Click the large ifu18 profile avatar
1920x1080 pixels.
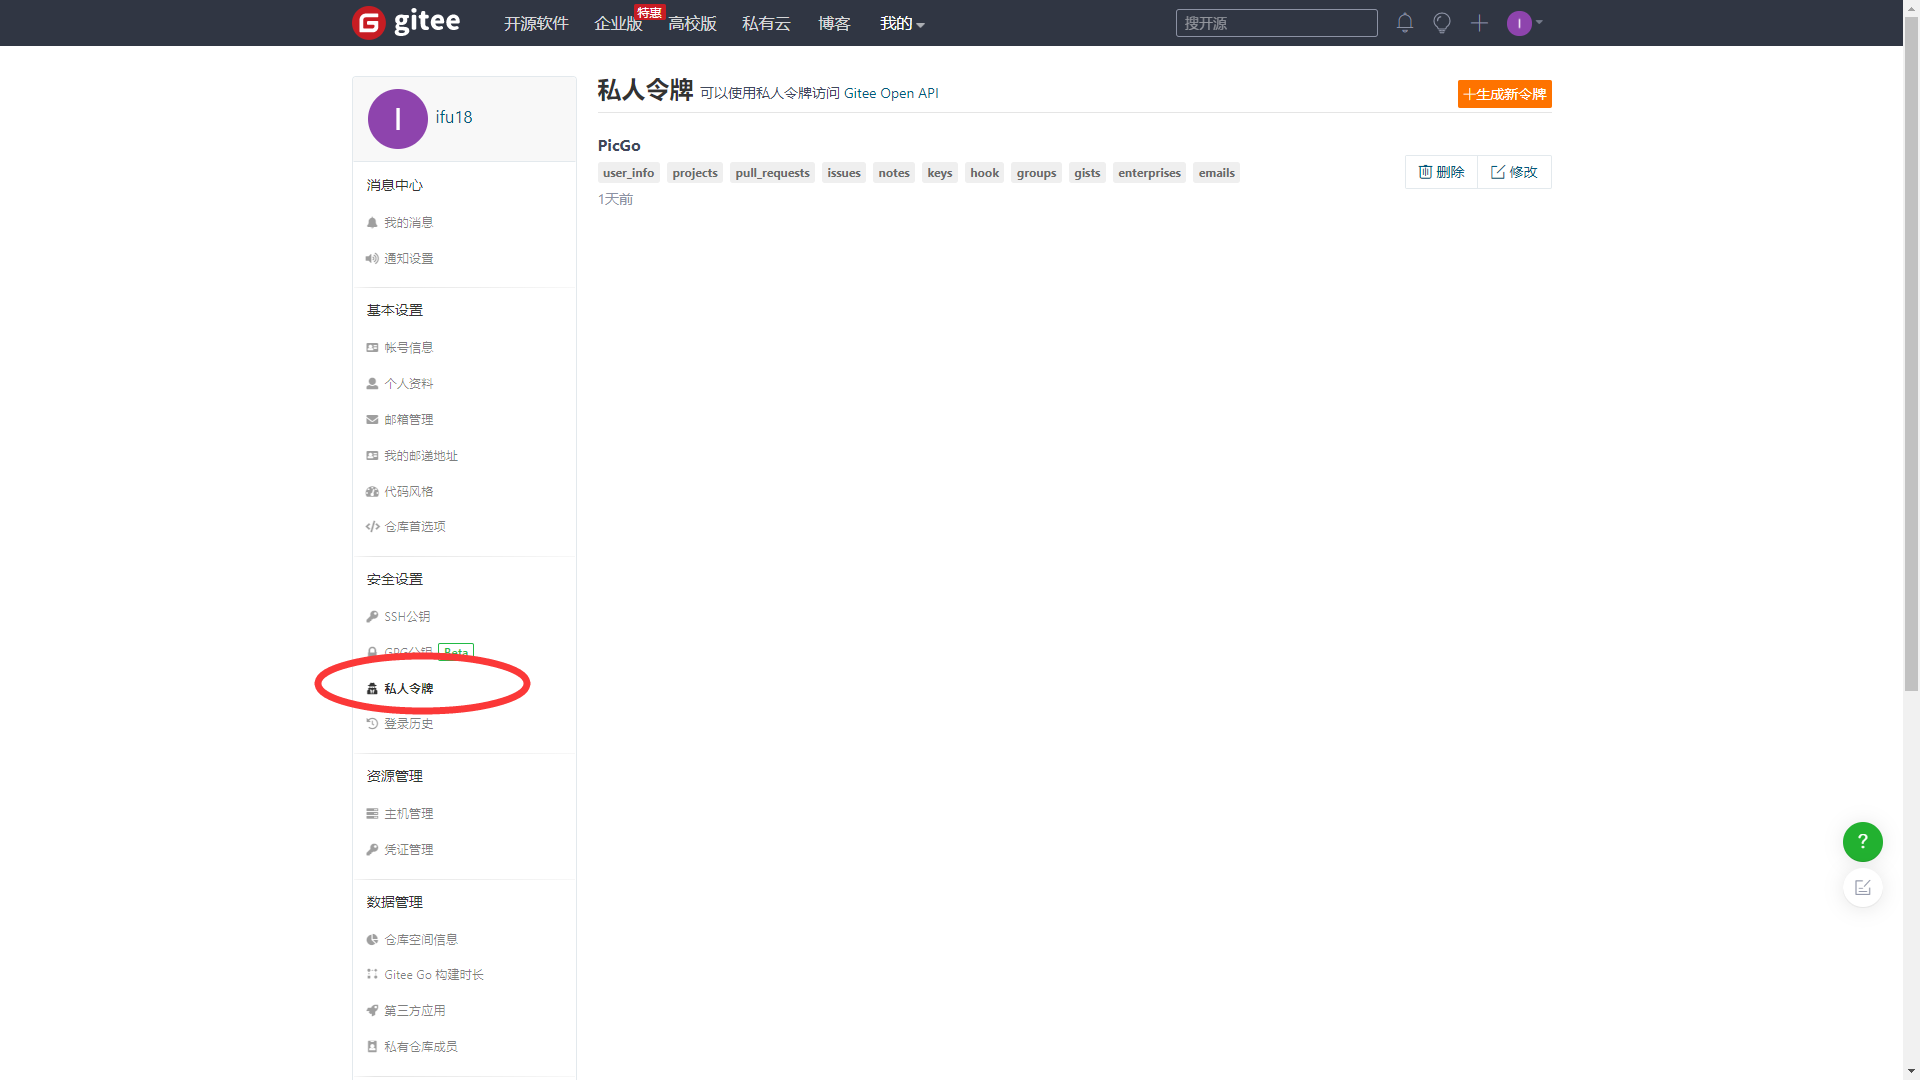(397, 118)
